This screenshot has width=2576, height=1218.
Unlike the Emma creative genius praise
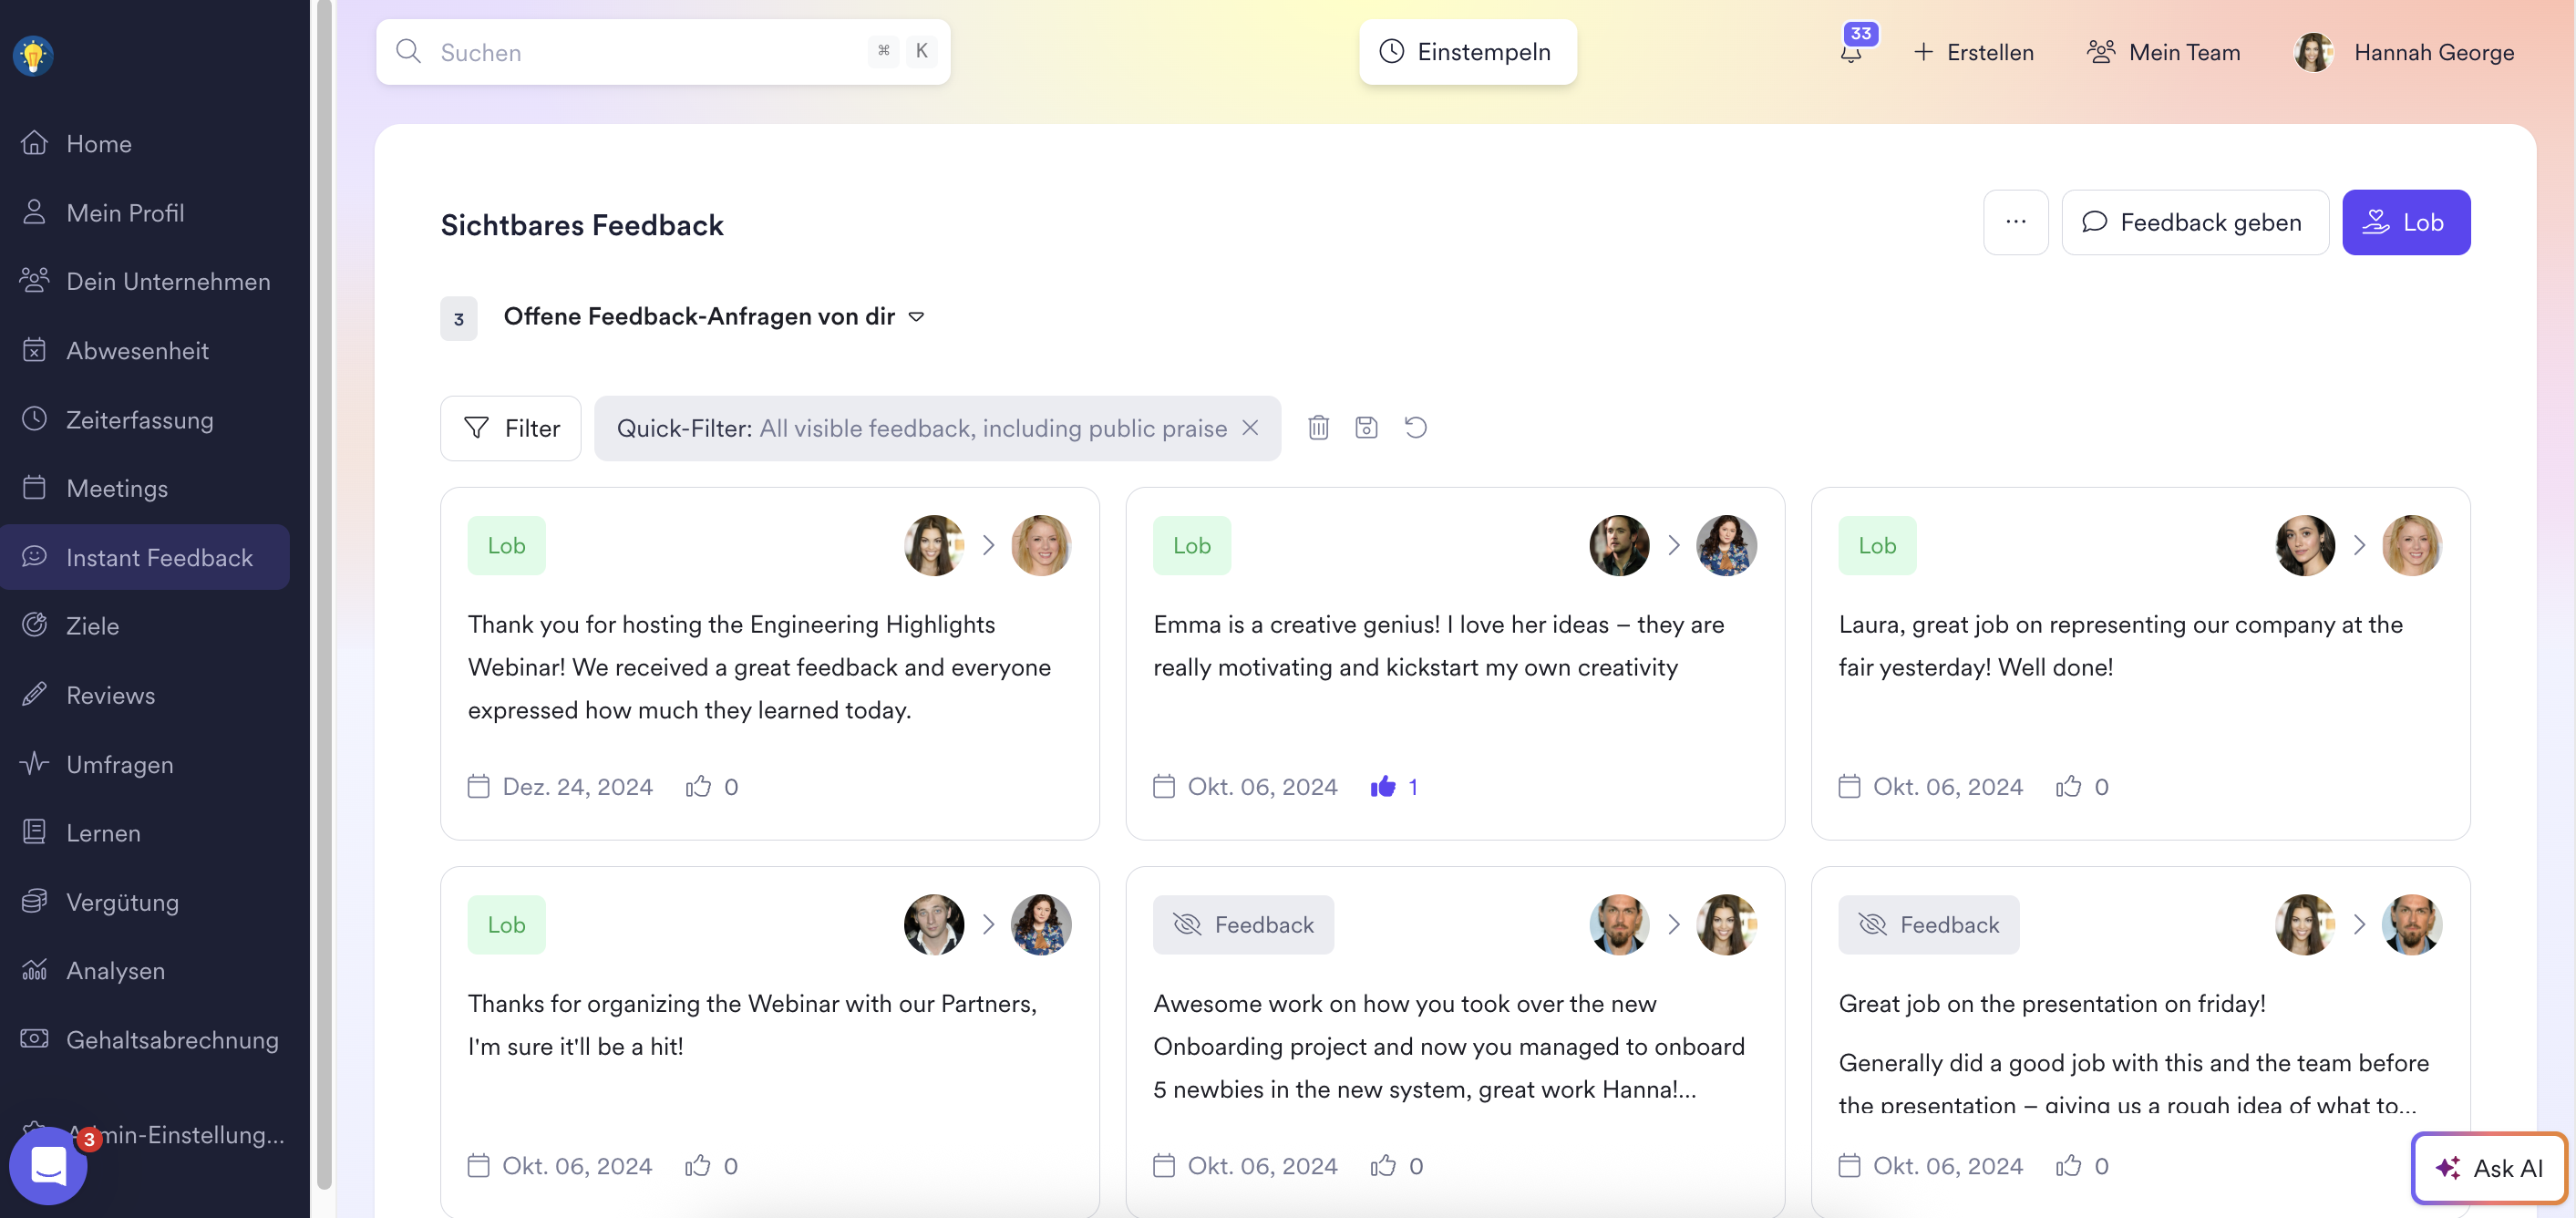pos(1383,787)
